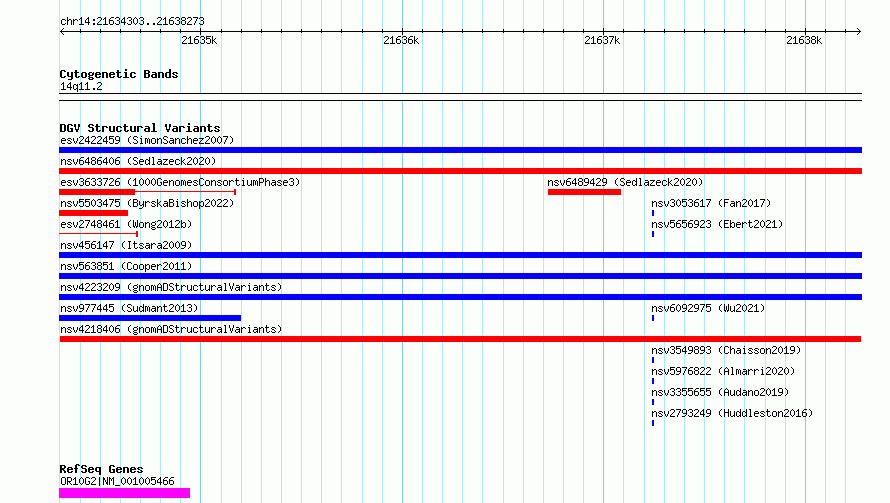Select the blue bar under nsv4223209
The image size is (890, 503).
[x=460, y=297]
